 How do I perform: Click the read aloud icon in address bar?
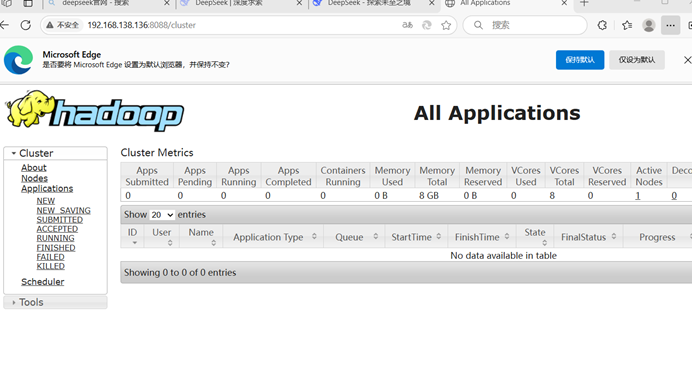coord(407,25)
